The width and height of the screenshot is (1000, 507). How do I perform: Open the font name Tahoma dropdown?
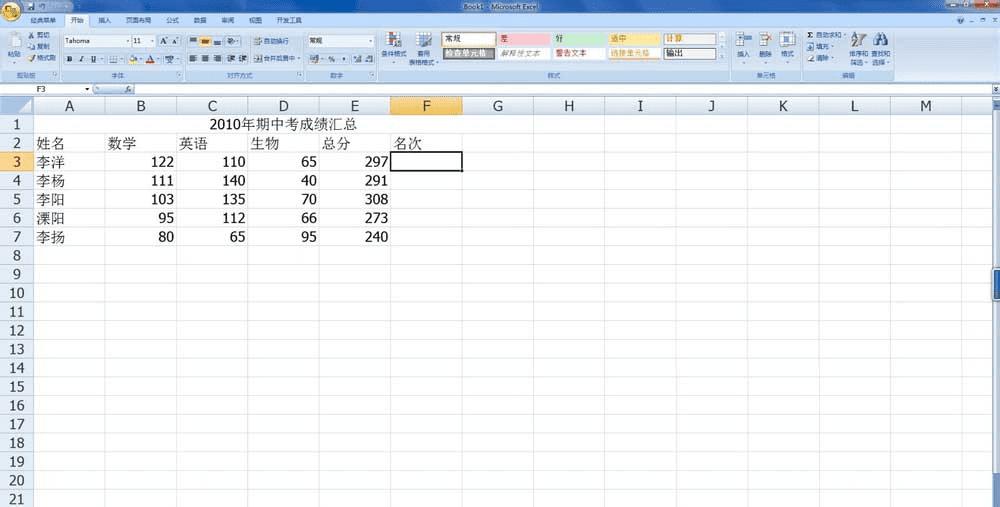coord(128,41)
